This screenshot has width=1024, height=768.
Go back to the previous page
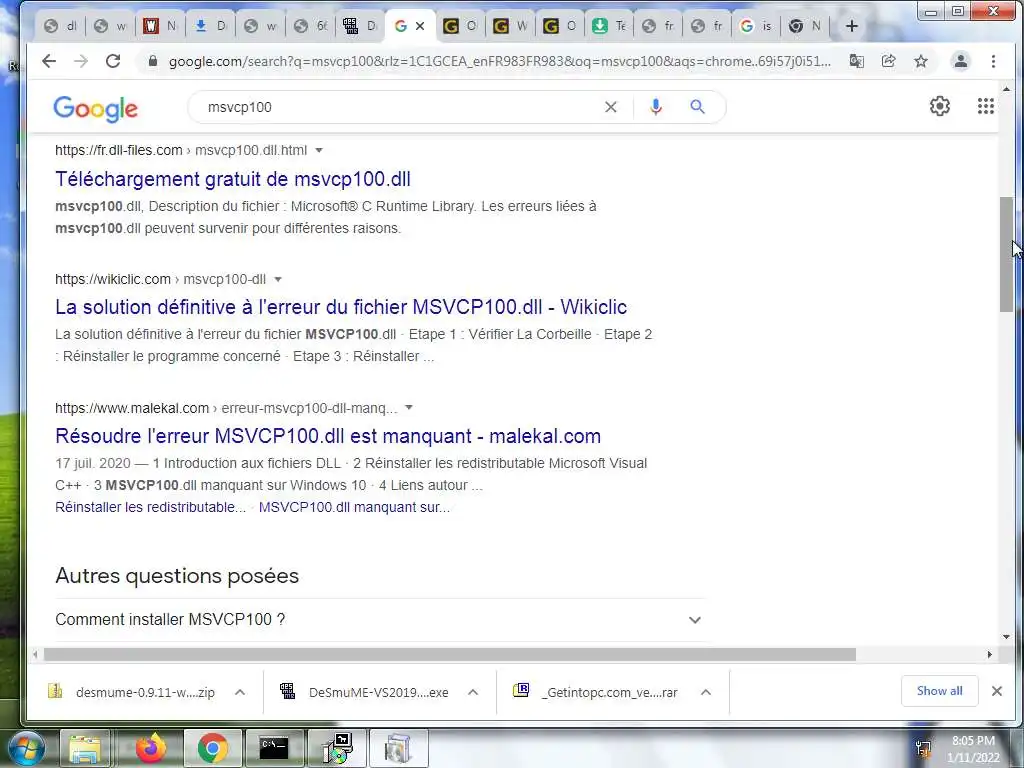tap(49, 61)
